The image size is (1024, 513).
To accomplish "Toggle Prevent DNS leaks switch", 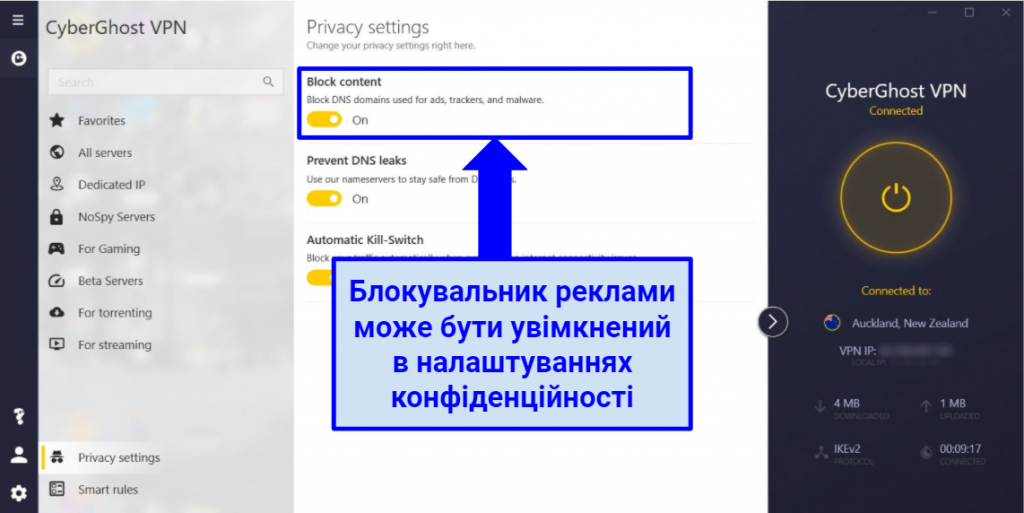I will (x=325, y=198).
